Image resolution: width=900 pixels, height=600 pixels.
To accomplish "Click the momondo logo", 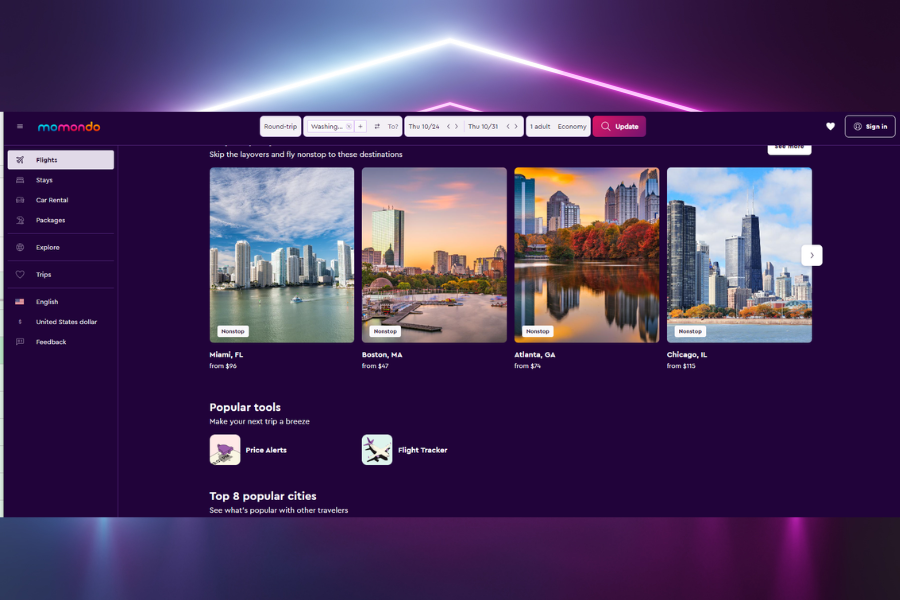I will click(69, 127).
